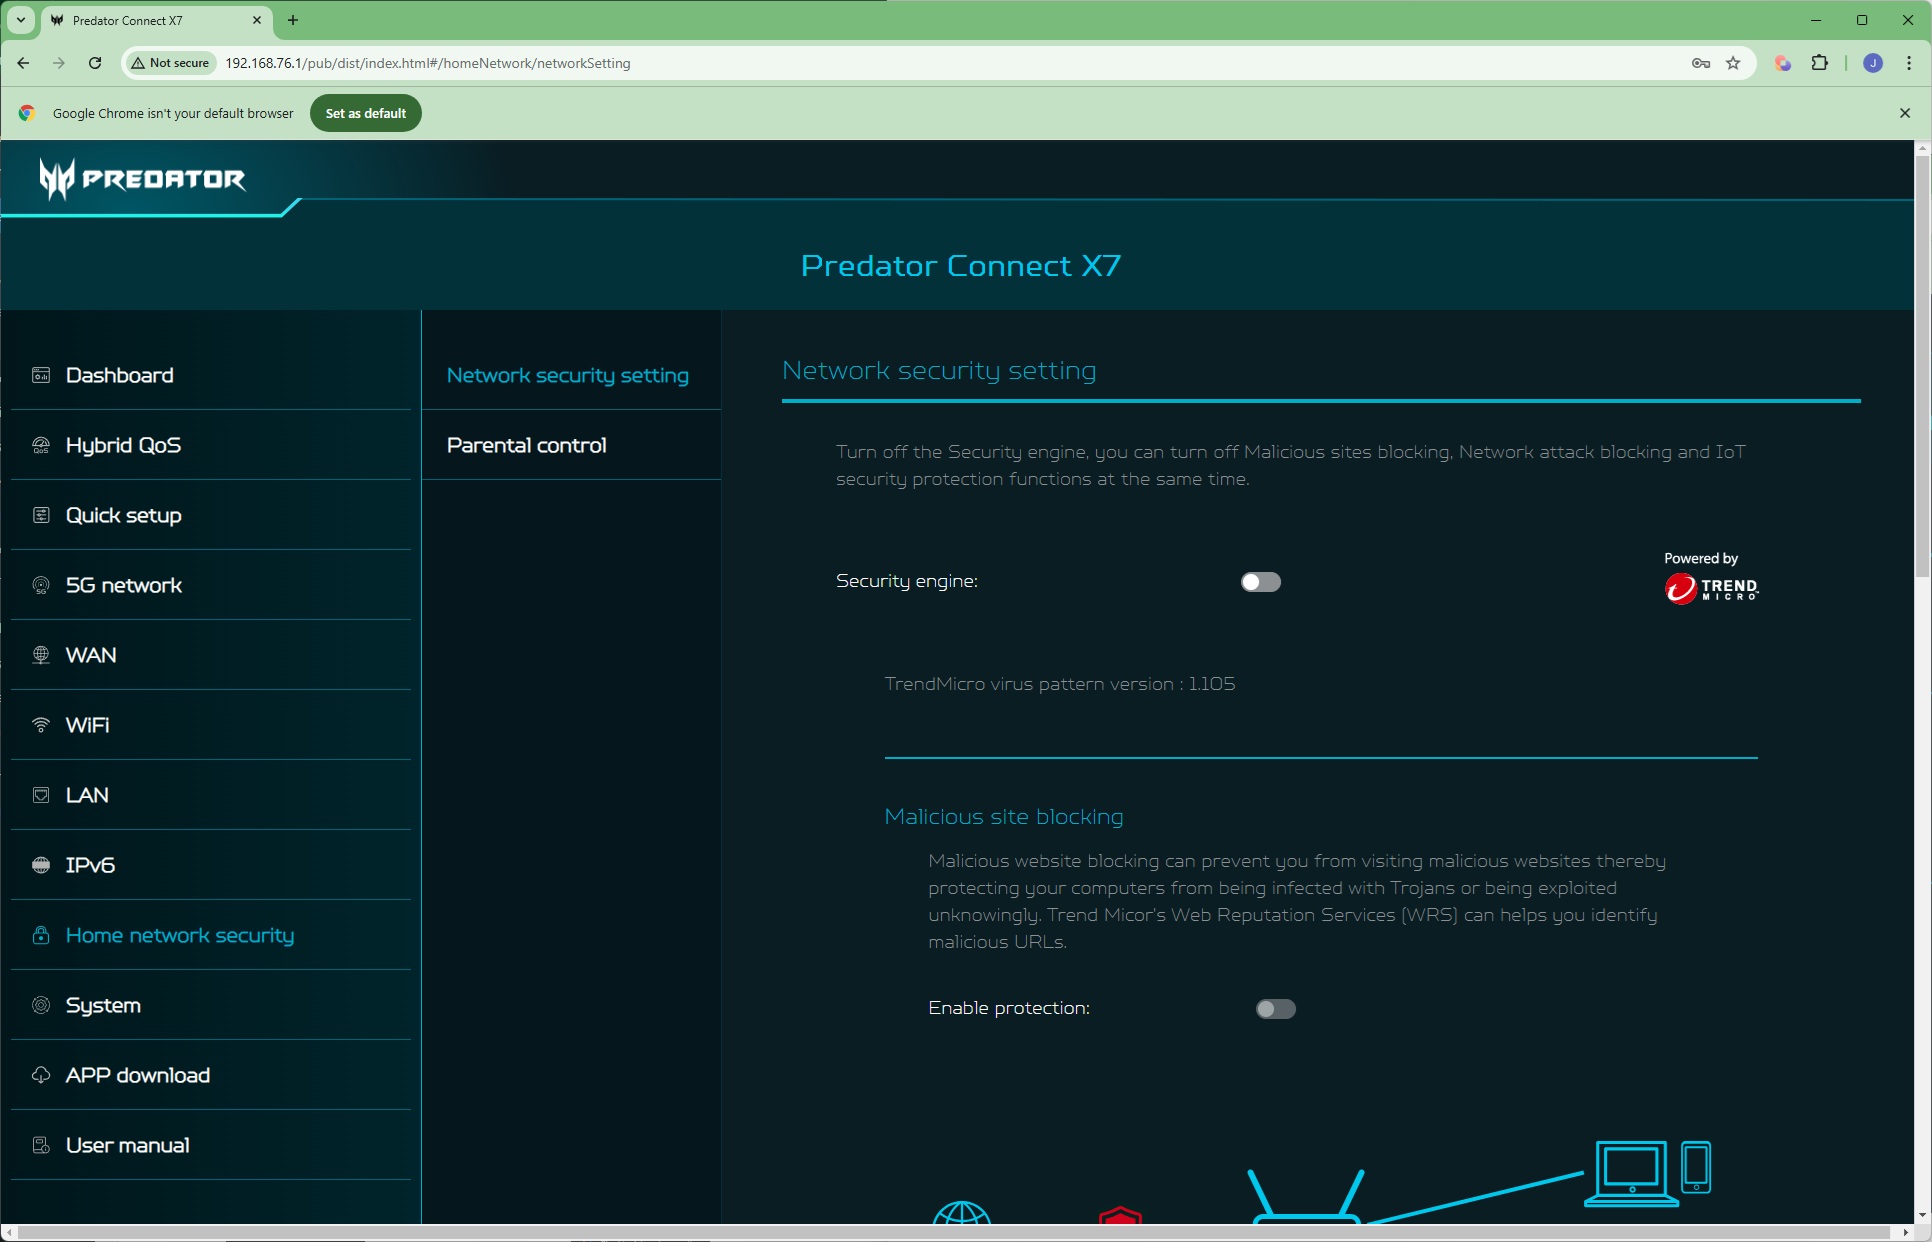
Task: Click the 5G network sidebar icon
Action: pyautogui.click(x=41, y=585)
